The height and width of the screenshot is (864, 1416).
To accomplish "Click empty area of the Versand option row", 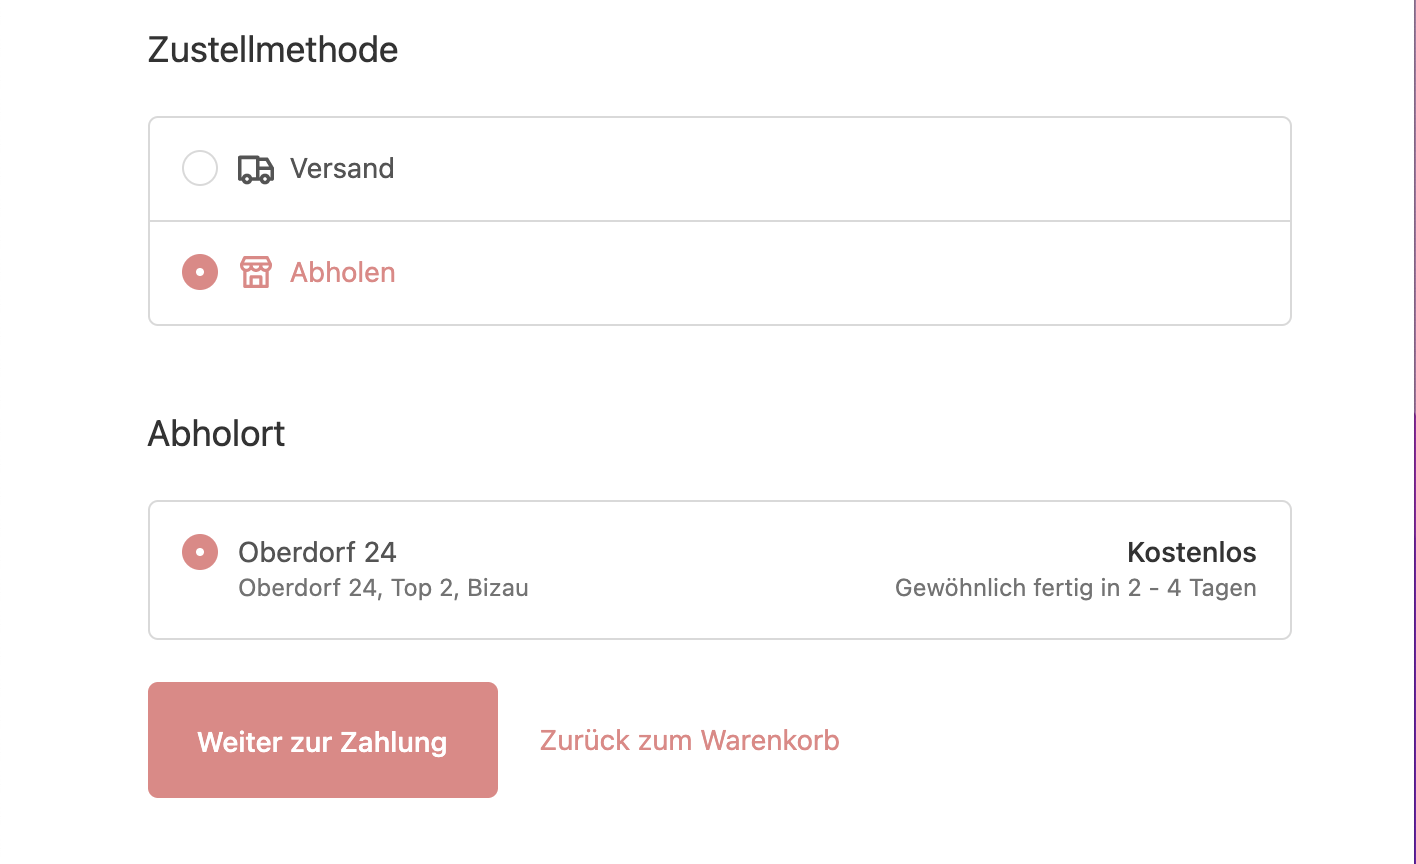I will point(800,169).
